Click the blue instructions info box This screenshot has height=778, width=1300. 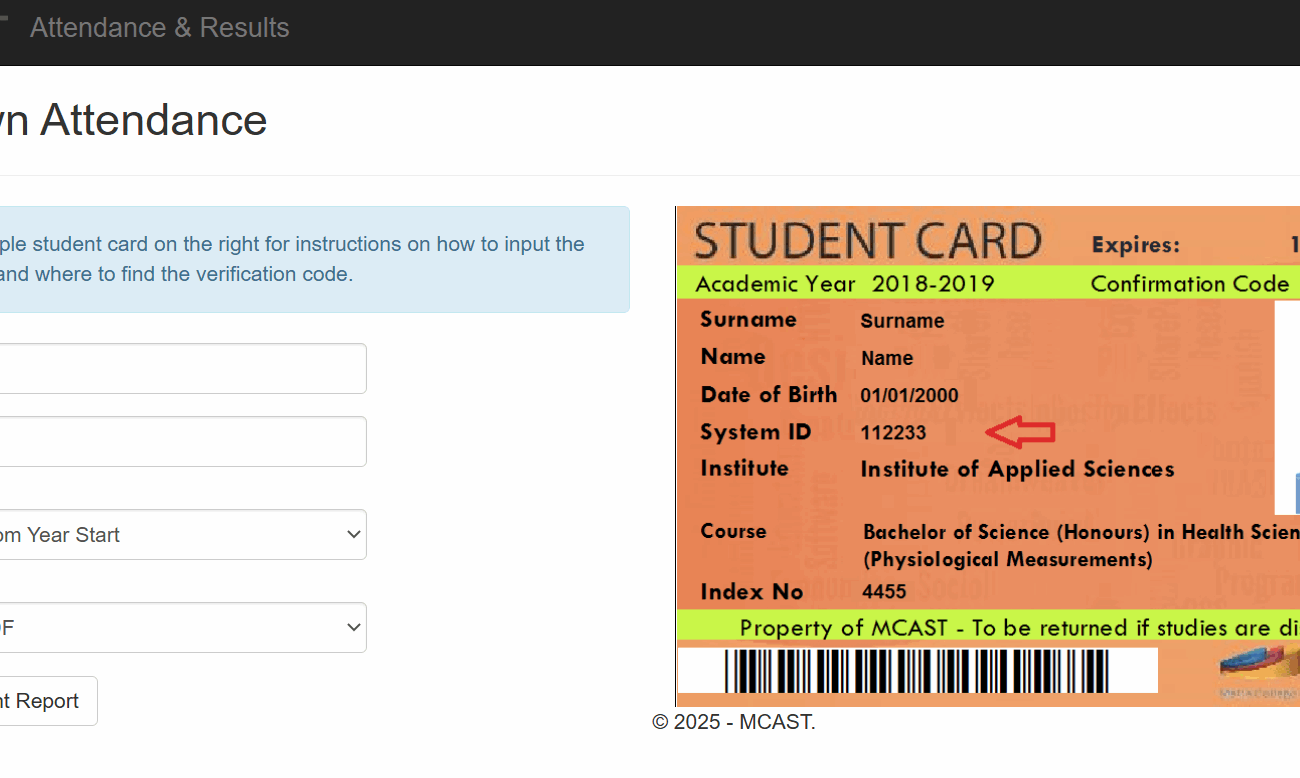315,259
